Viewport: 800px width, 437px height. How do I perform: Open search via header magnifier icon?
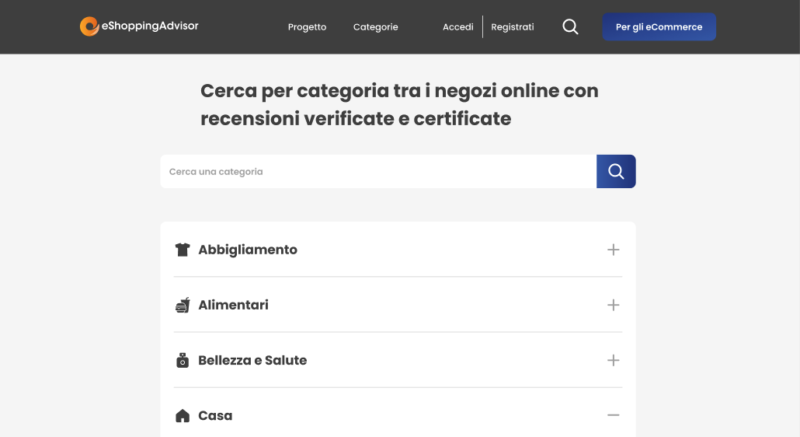[570, 27]
